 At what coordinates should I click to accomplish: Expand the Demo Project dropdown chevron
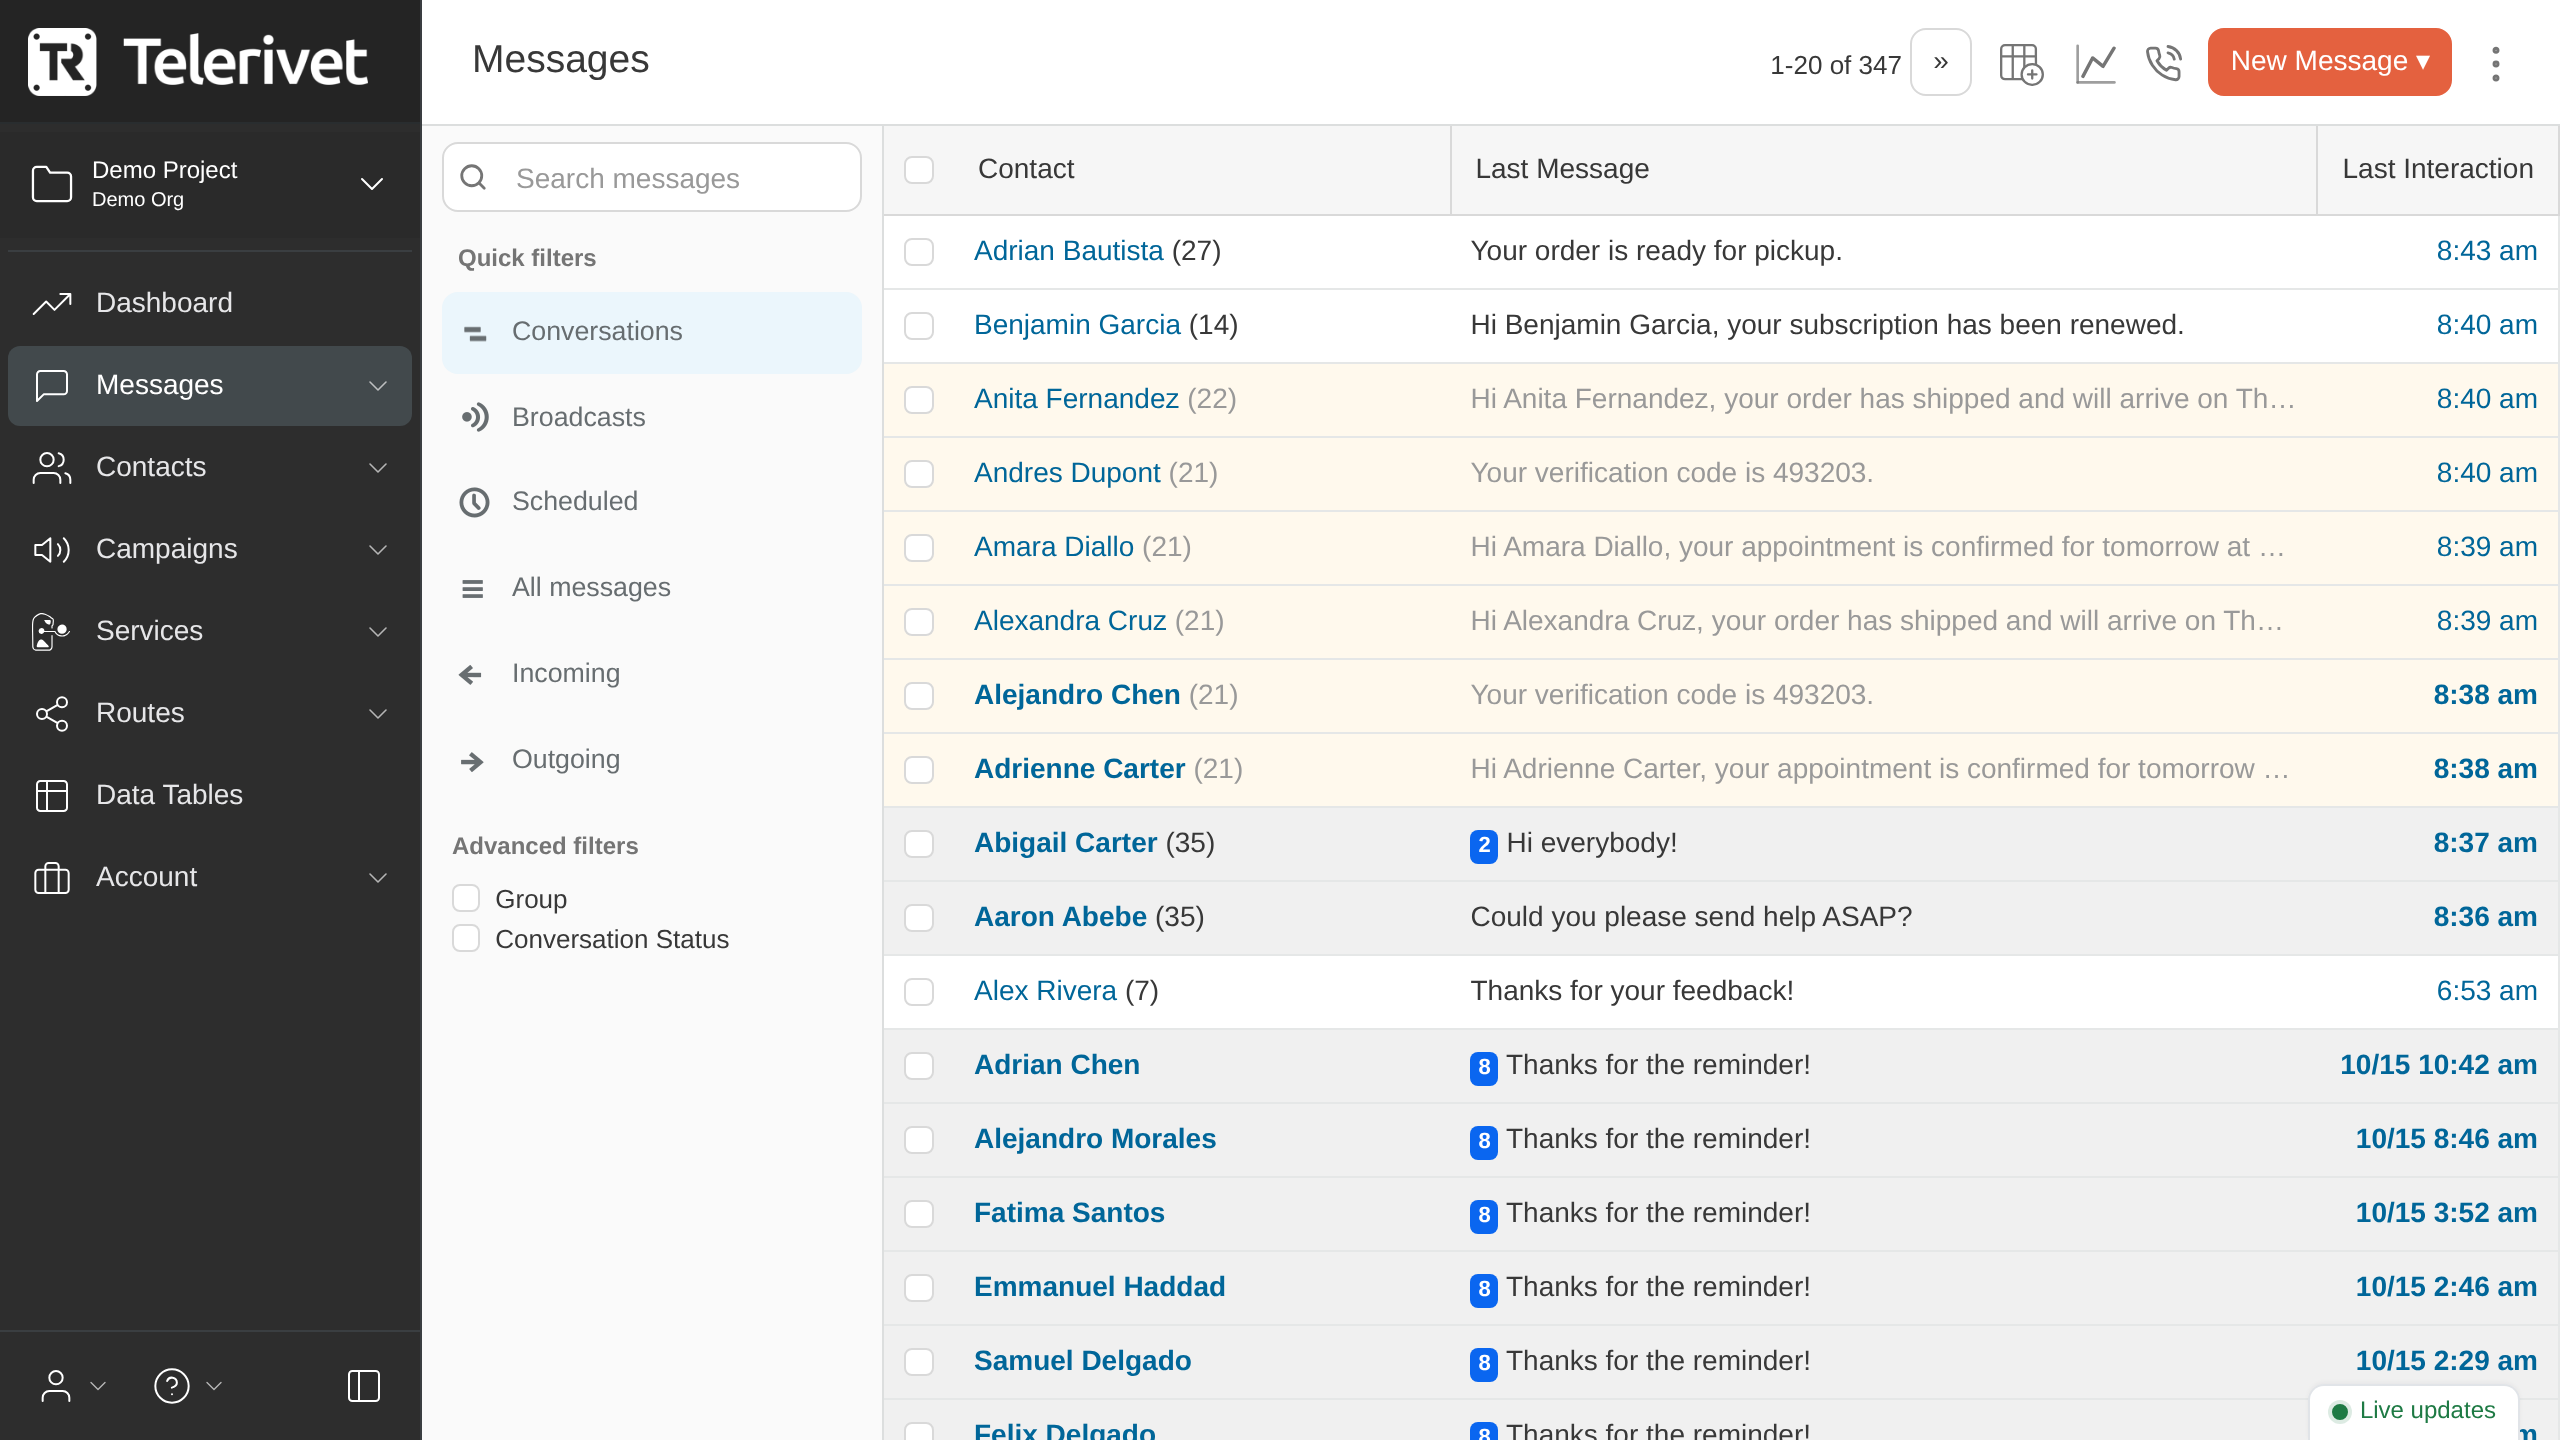point(372,184)
